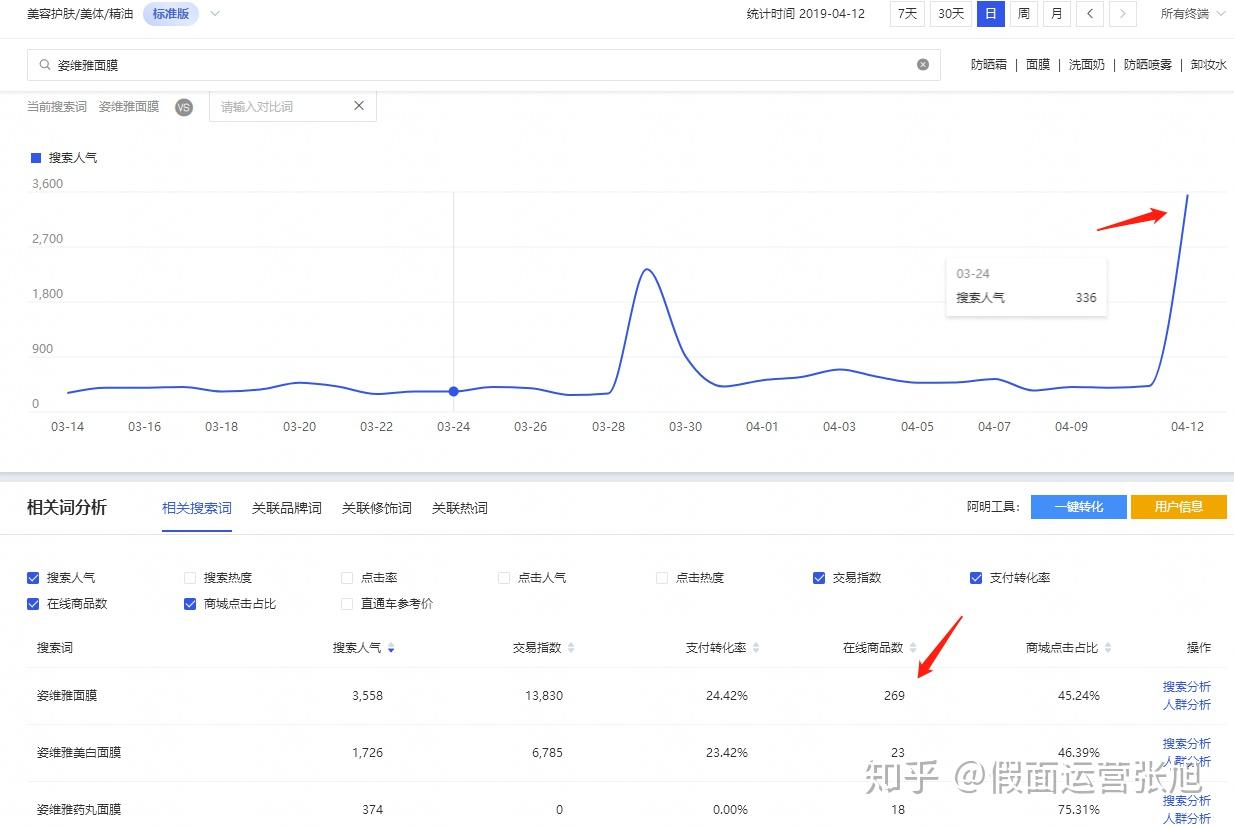The image size is (1234, 827).
Task: Switch to 相关搜索词 tab
Action: [x=197, y=508]
